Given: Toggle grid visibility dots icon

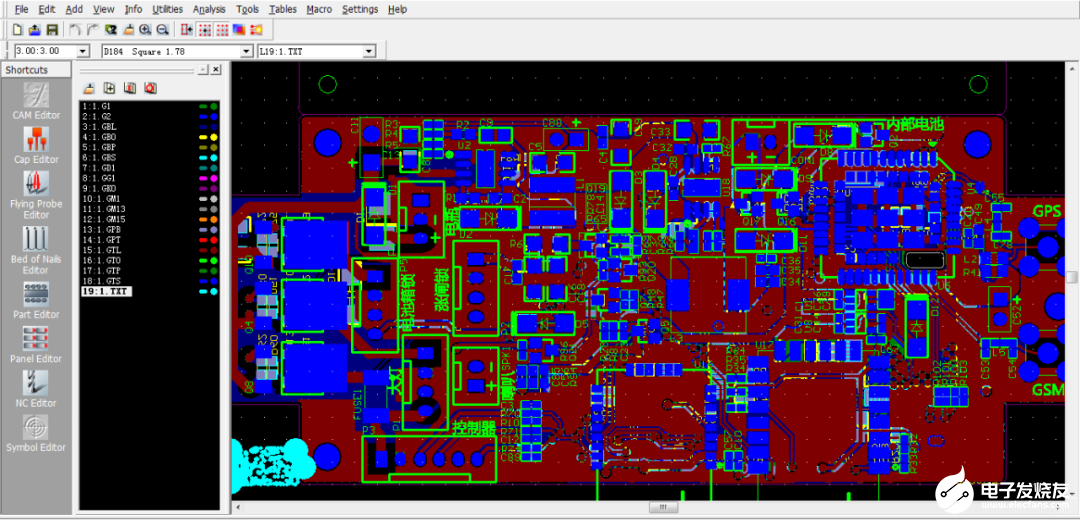Looking at the screenshot, I should [222, 30].
